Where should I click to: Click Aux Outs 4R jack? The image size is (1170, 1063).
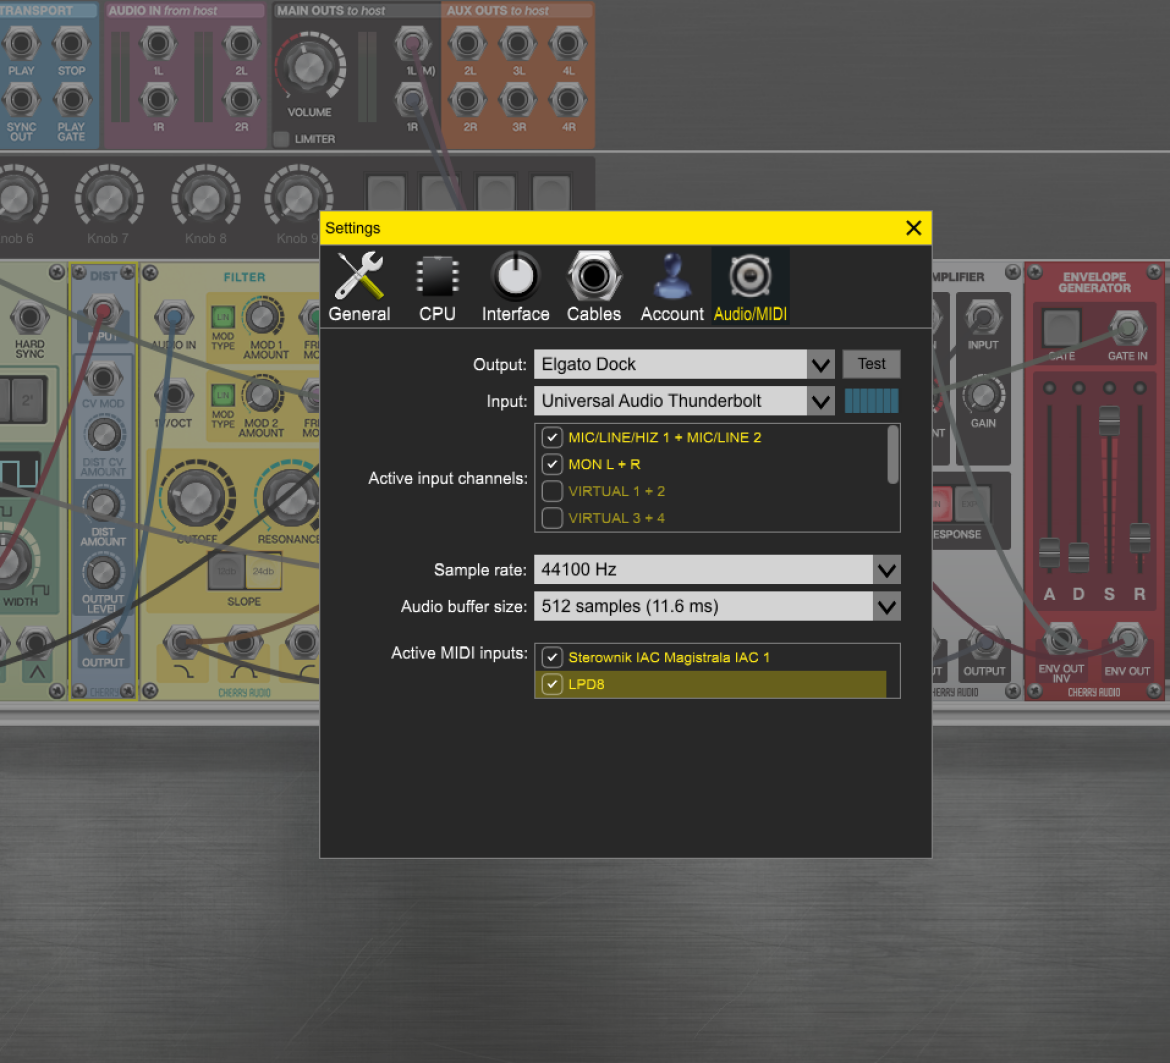(567, 99)
